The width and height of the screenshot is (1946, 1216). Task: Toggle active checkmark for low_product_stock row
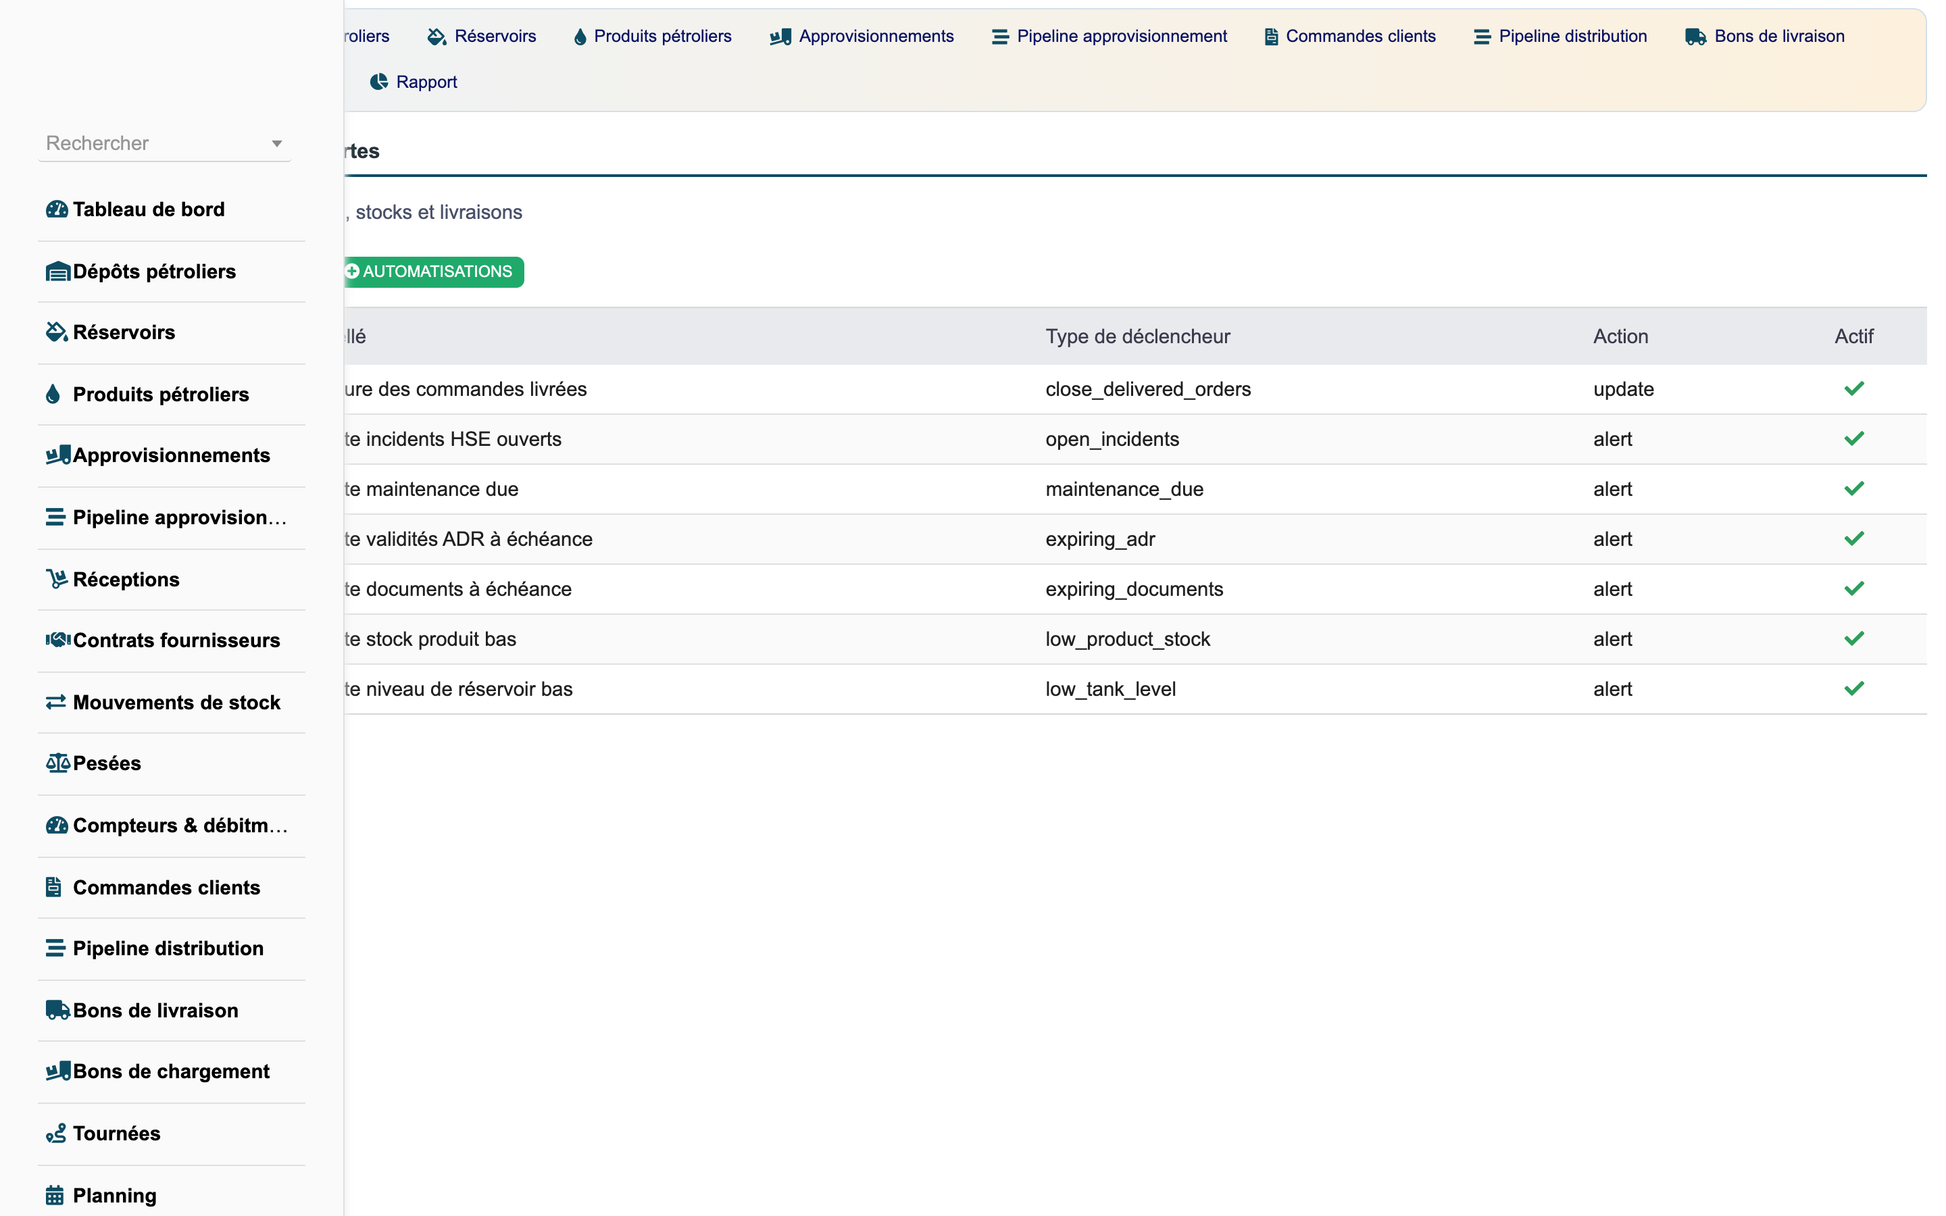pos(1853,639)
